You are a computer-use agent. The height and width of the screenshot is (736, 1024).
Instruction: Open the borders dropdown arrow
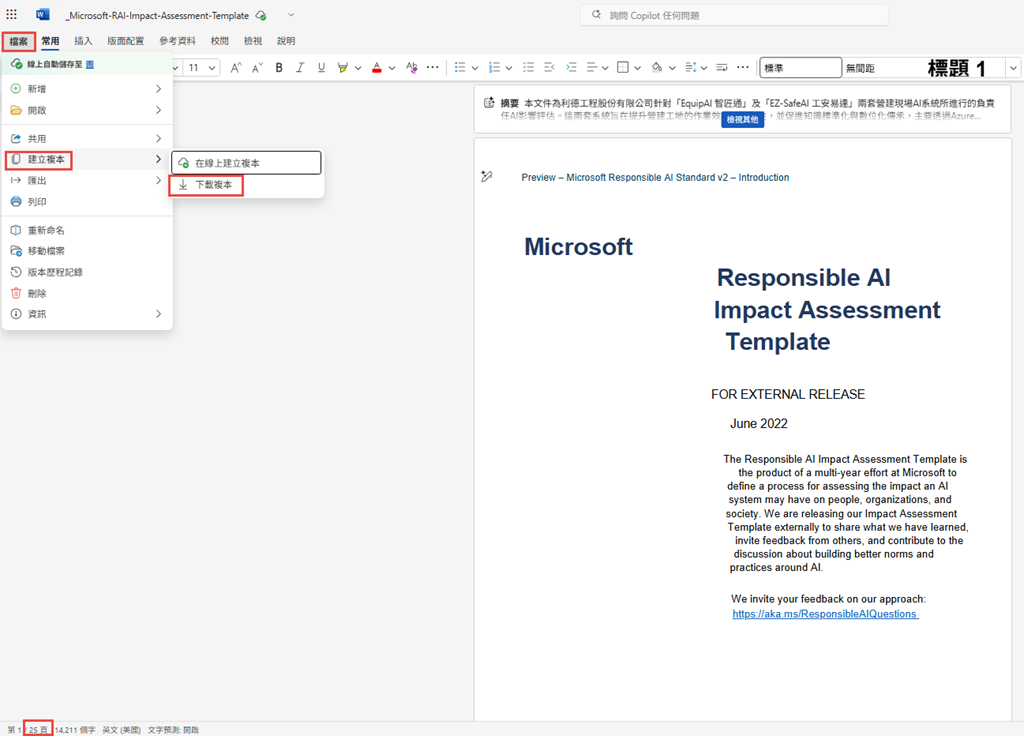[637, 68]
